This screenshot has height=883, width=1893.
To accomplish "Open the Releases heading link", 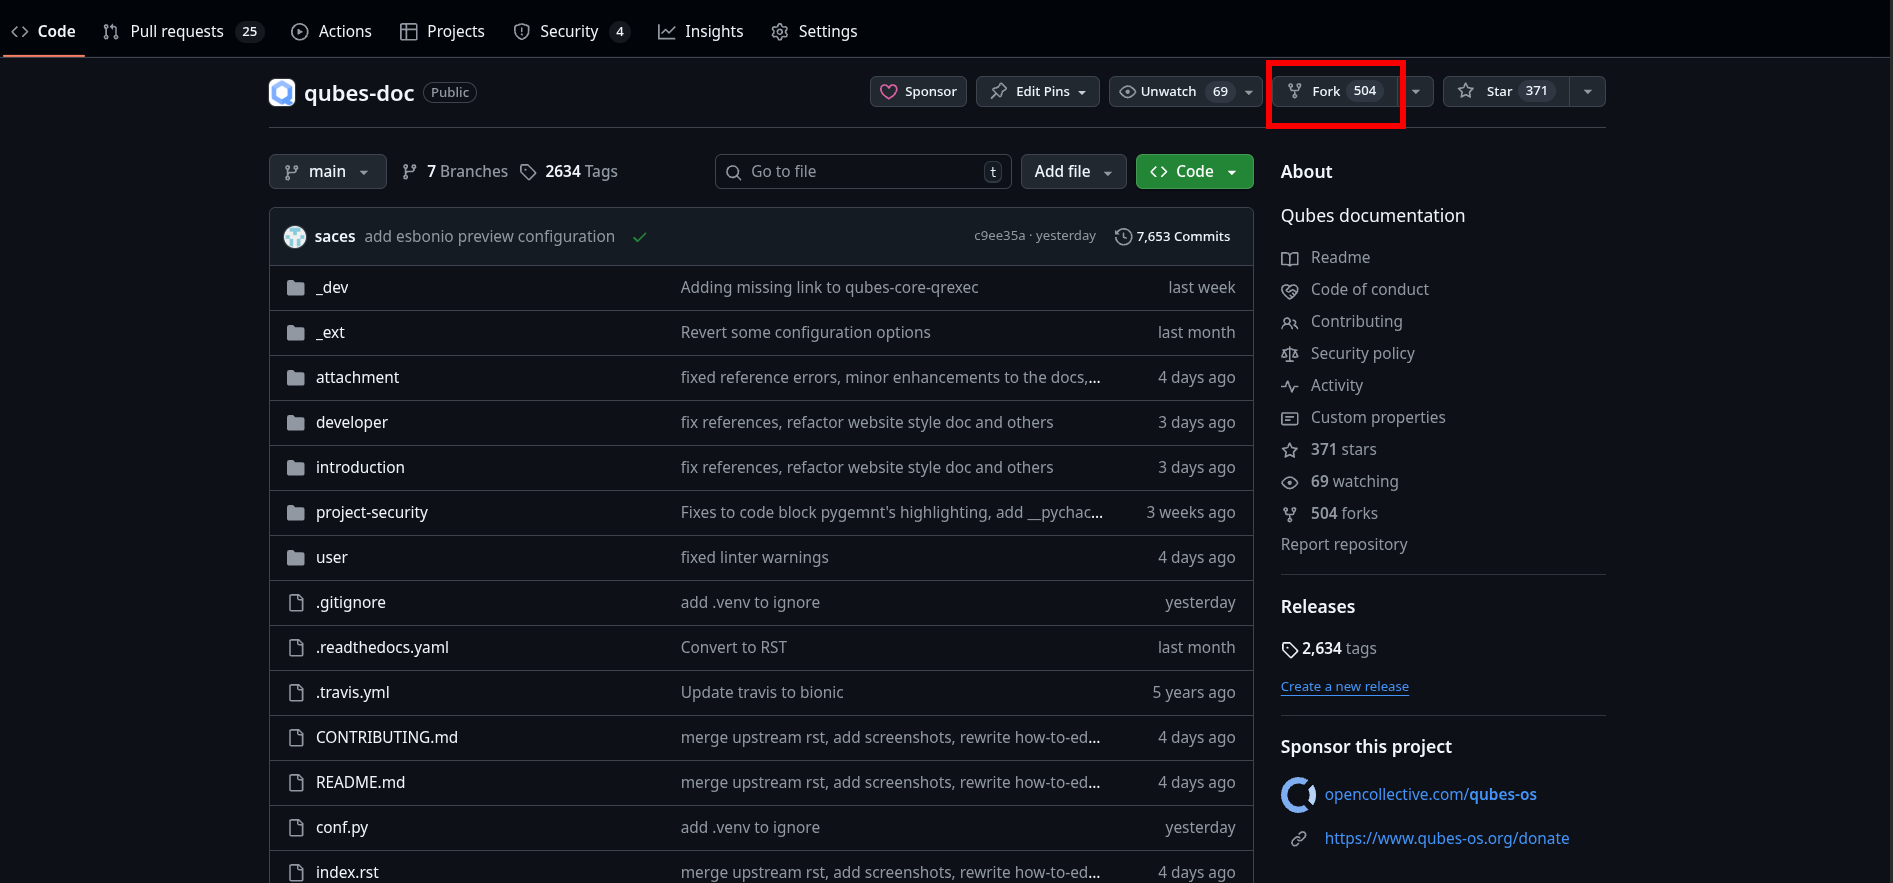I will (x=1318, y=607).
